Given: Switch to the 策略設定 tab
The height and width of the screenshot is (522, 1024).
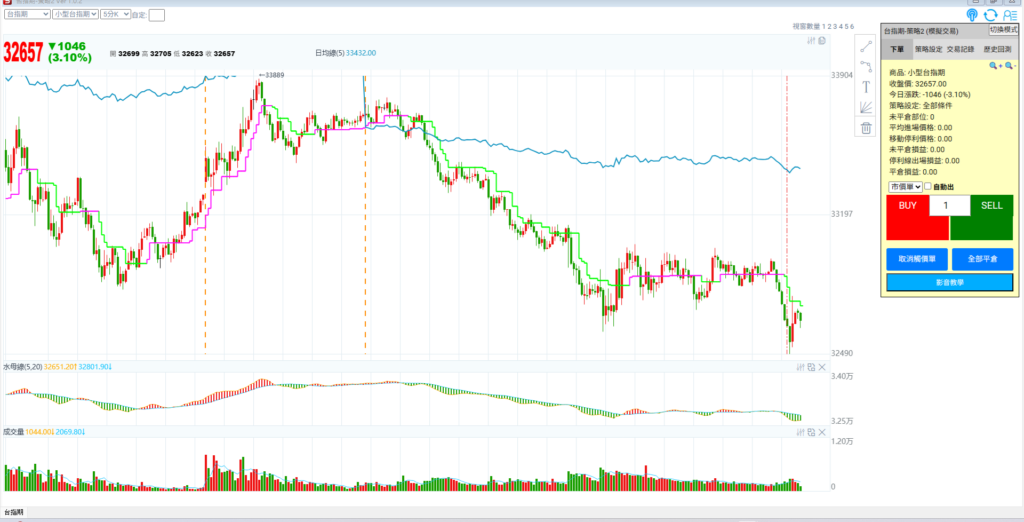Looking at the screenshot, I should [928, 48].
